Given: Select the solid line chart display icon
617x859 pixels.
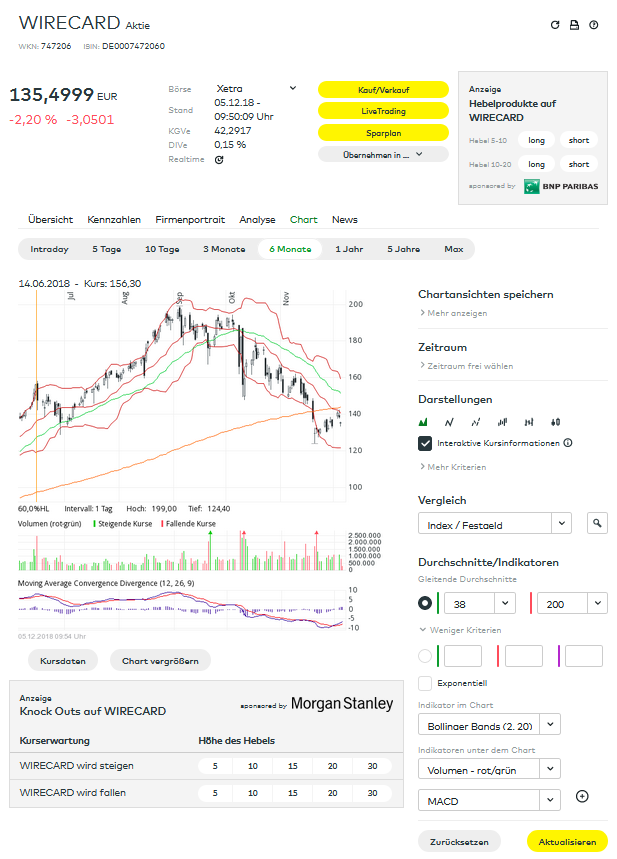Looking at the screenshot, I should 449,422.
